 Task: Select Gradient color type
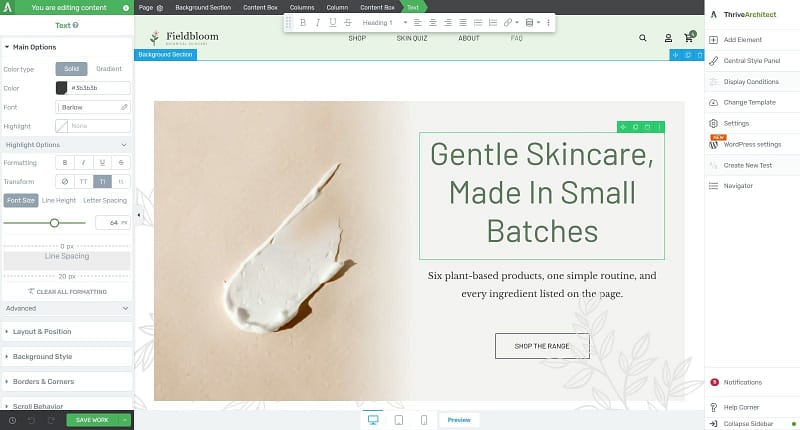(x=109, y=68)
